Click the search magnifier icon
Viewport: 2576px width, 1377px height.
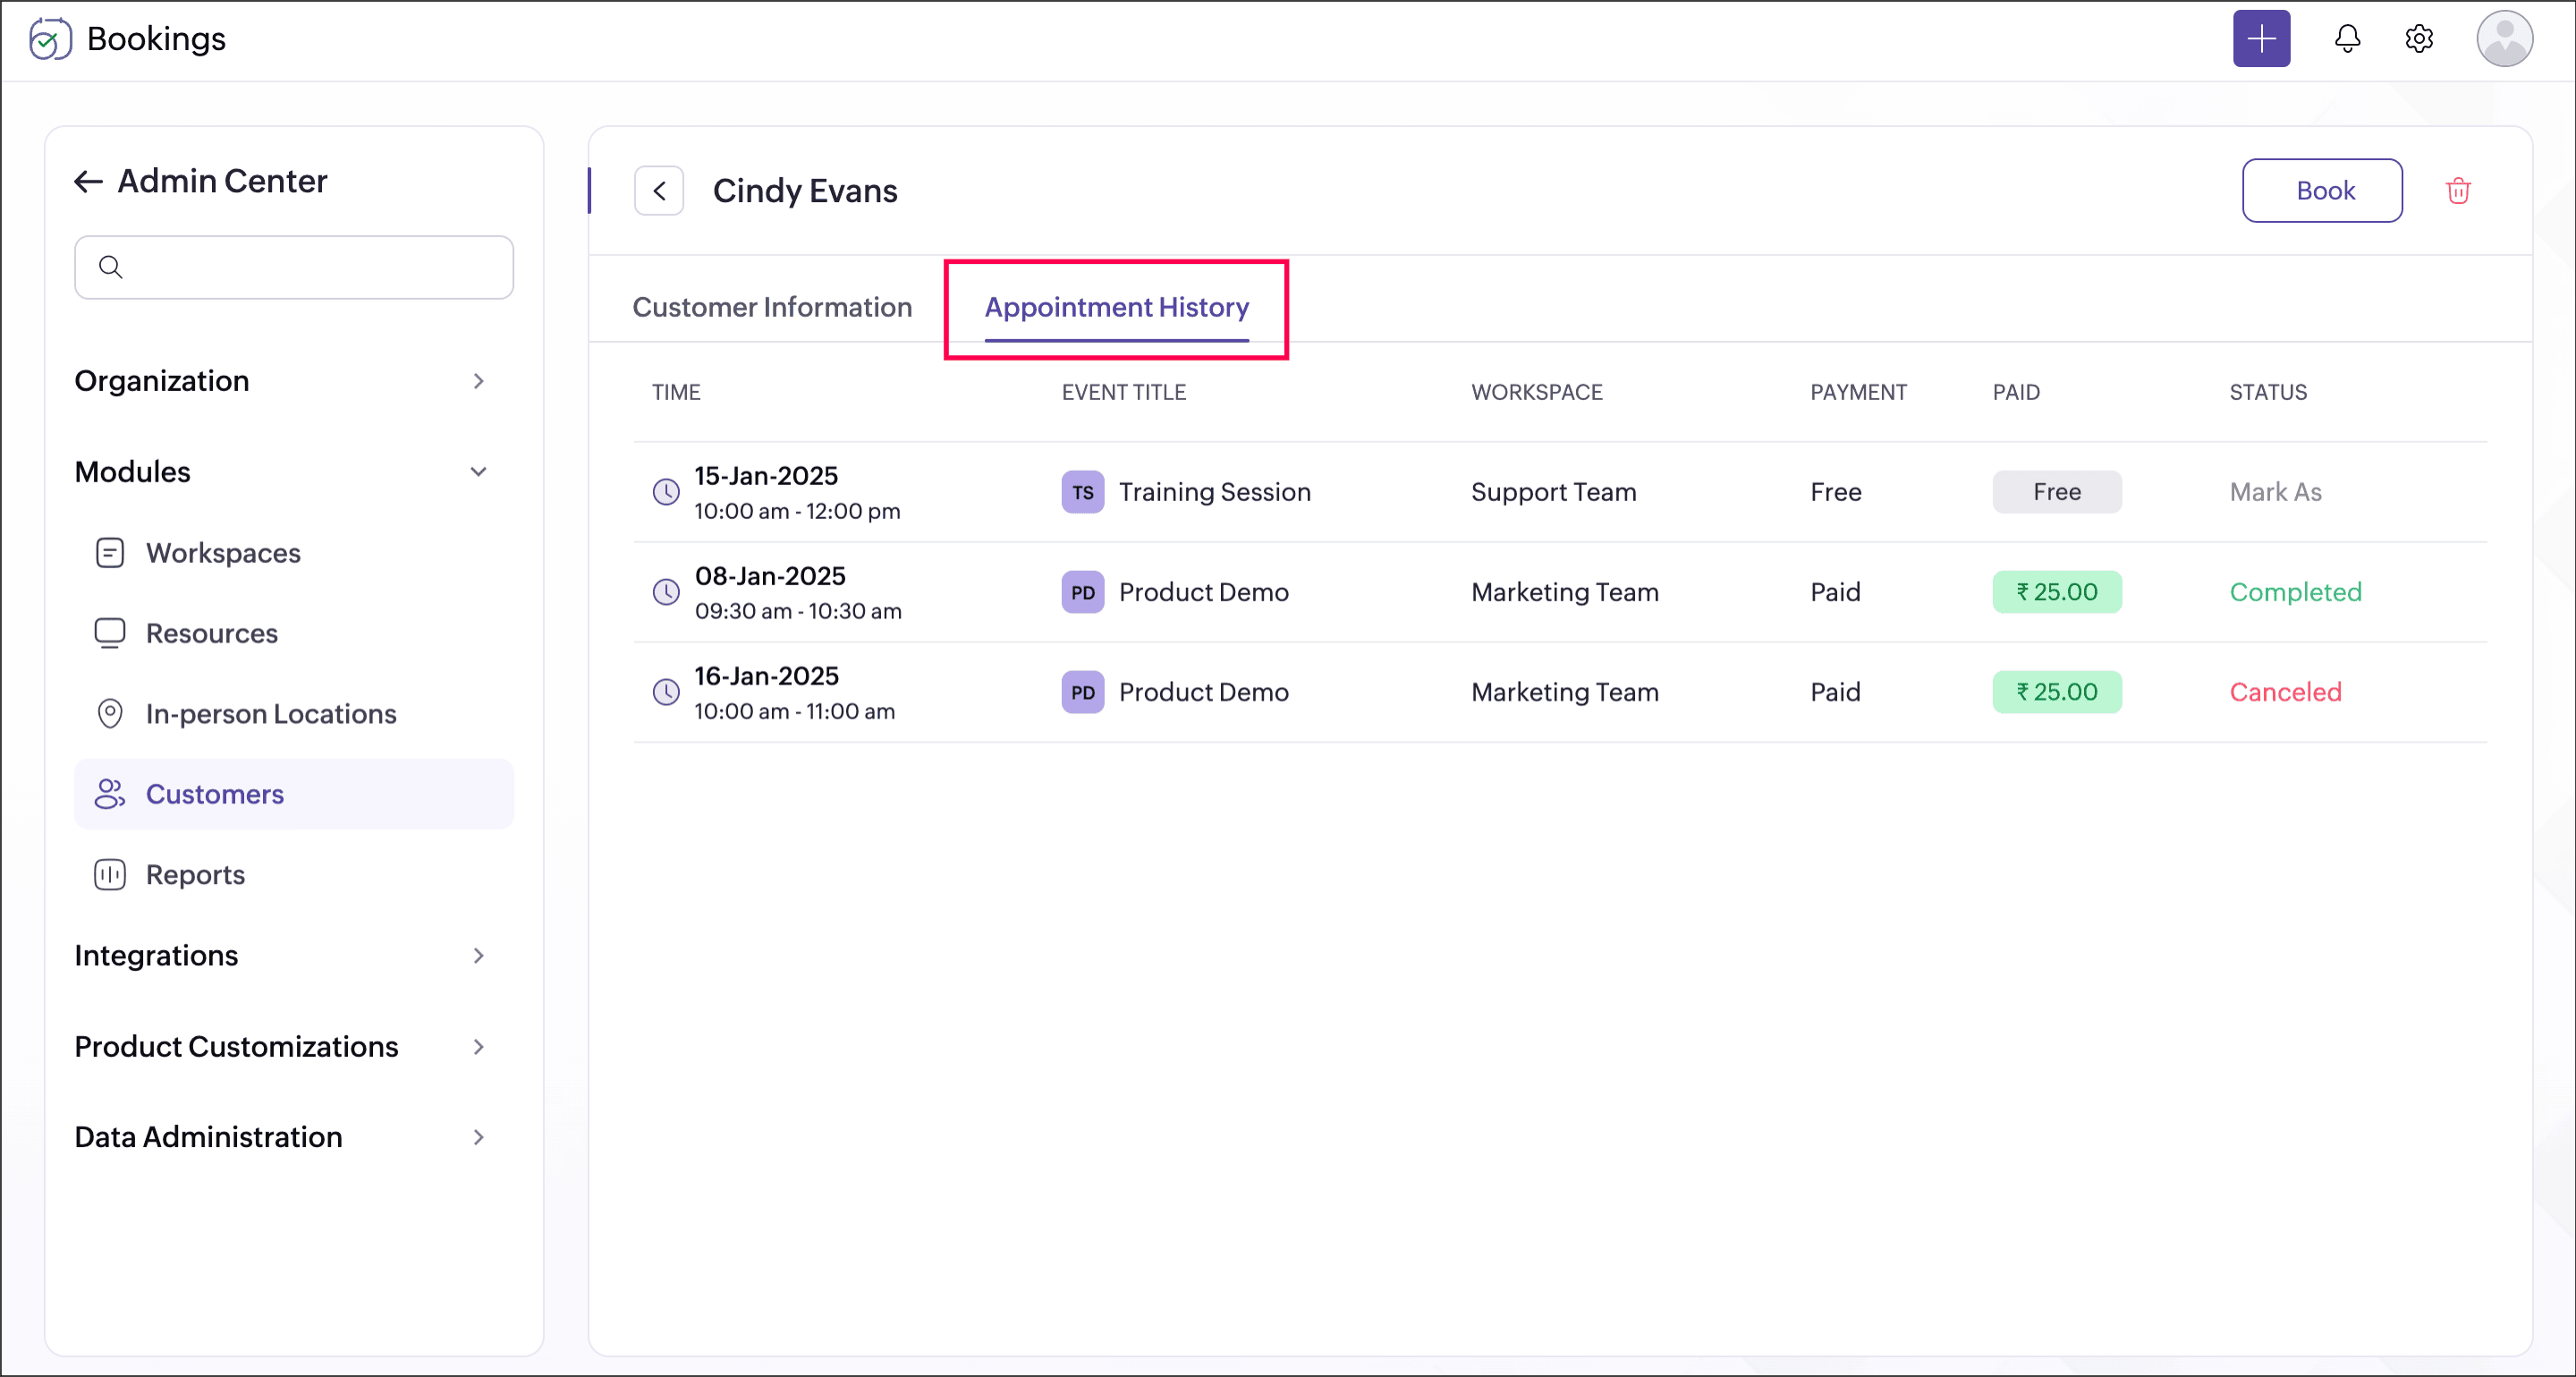pos(110,267)
